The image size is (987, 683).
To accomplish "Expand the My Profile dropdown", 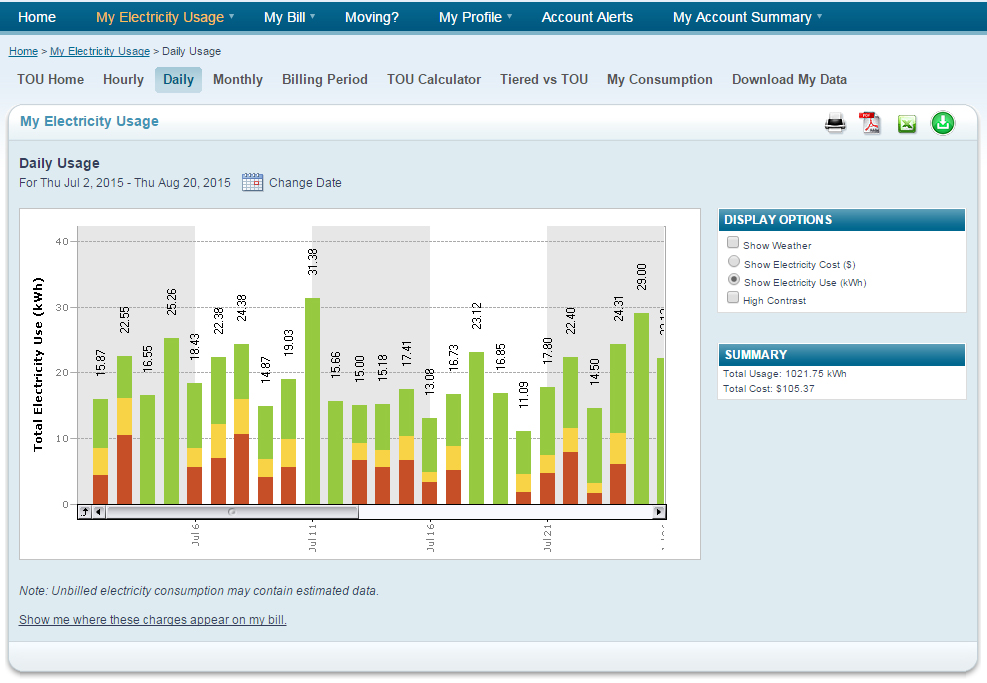I will [x=475, y=17].
